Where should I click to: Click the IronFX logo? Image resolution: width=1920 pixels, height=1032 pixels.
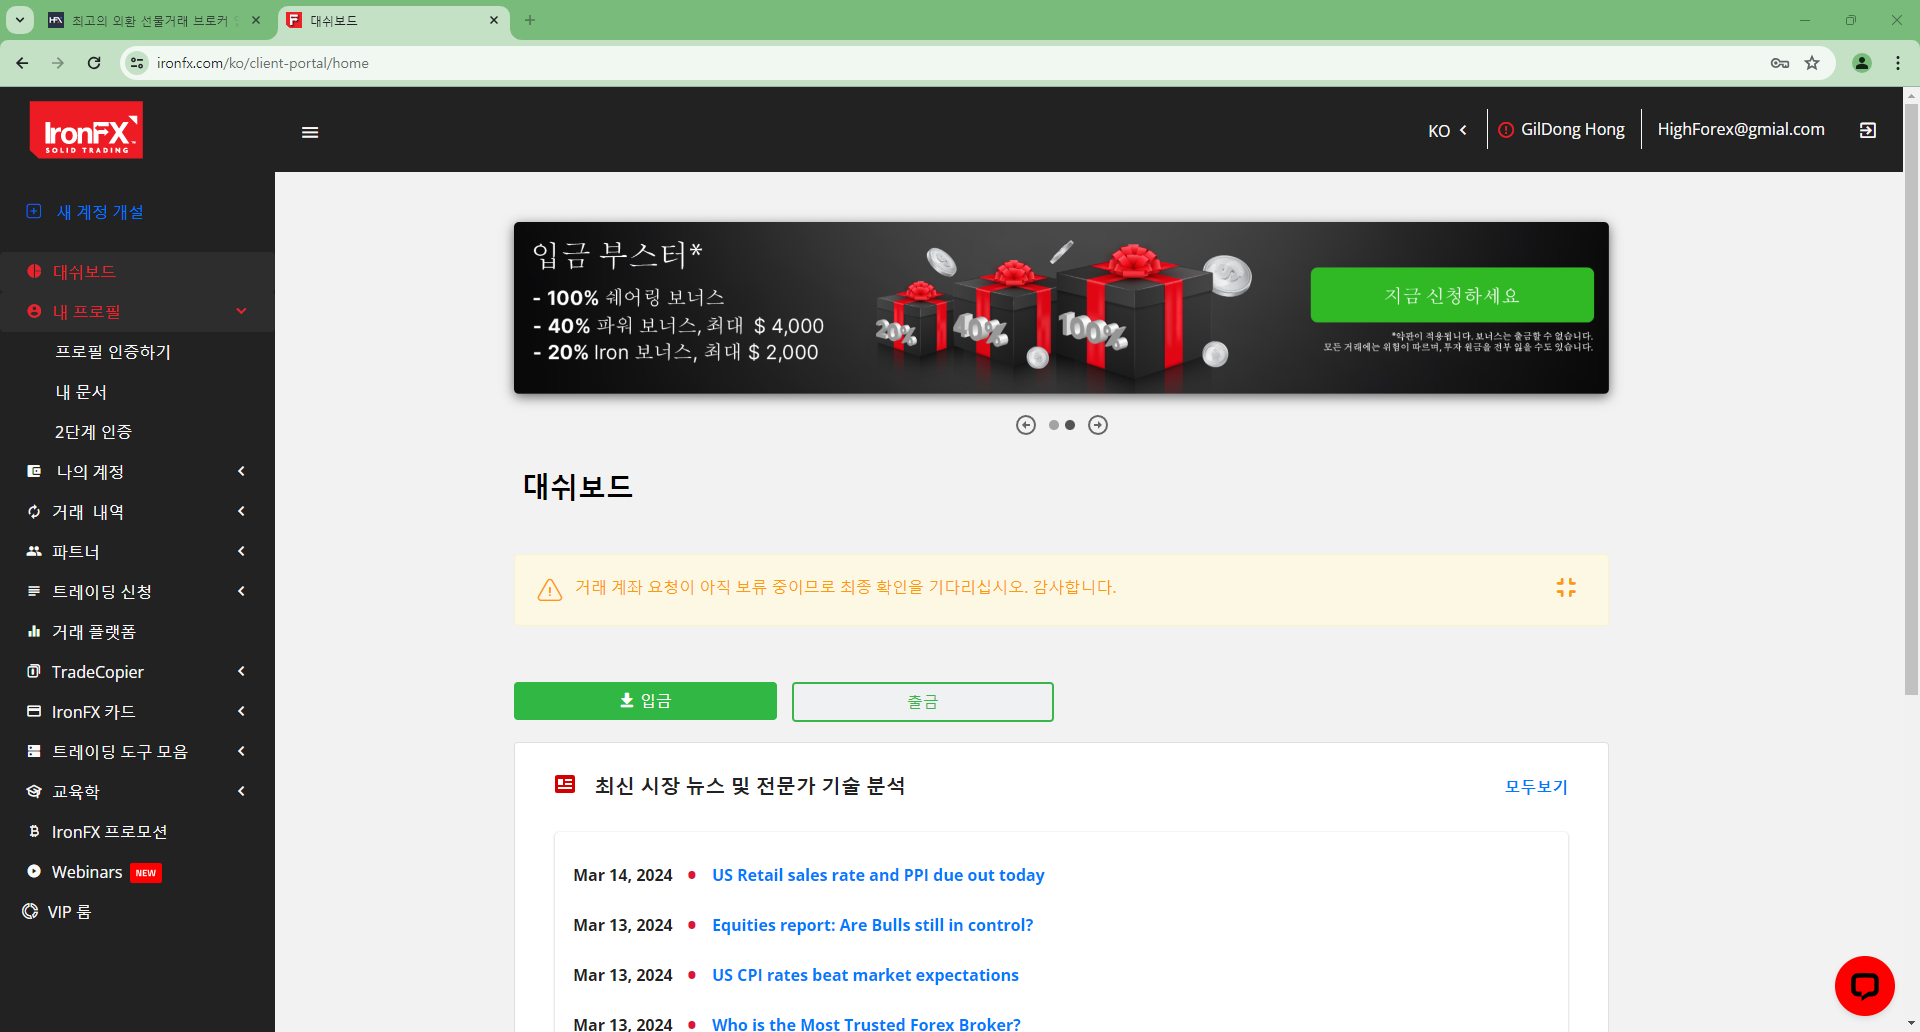86,130
